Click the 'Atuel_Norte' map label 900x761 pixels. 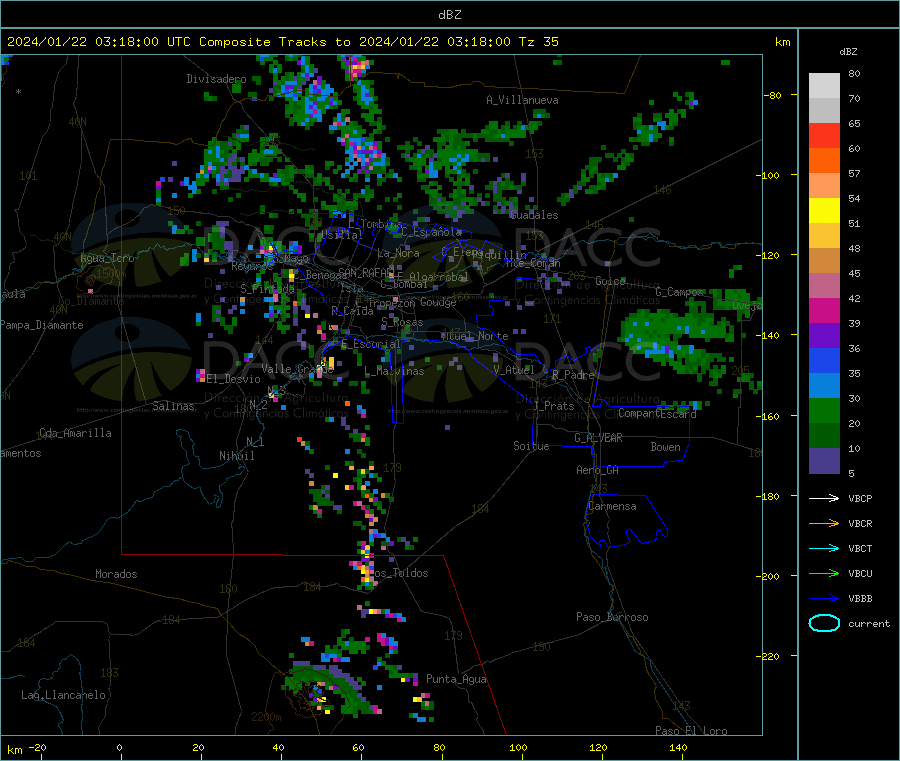click(475, 336)
